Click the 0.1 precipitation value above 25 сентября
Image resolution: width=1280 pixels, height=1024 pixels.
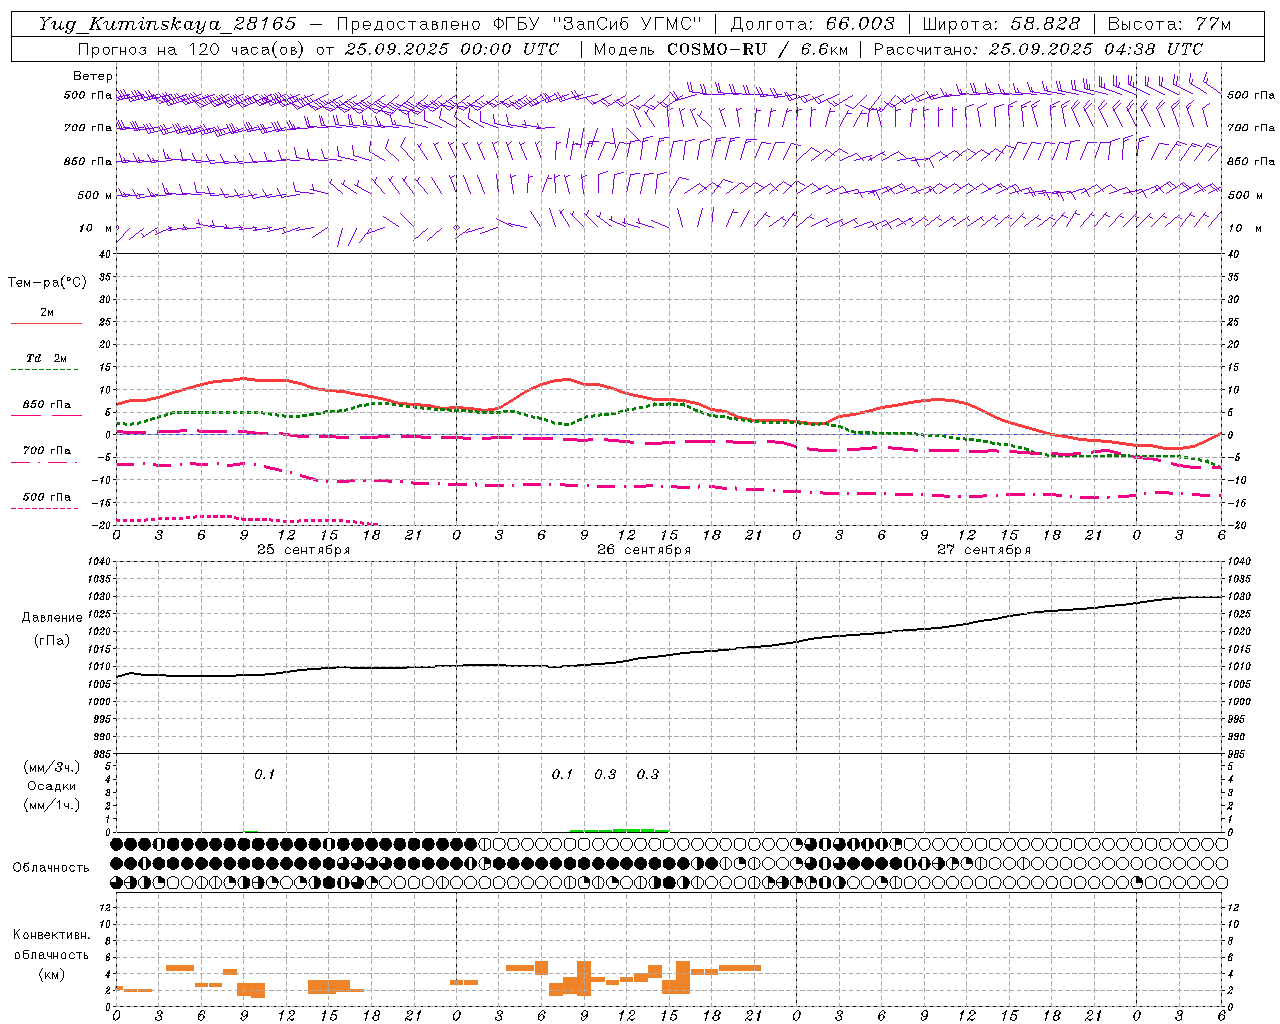(x=264, y=774)
